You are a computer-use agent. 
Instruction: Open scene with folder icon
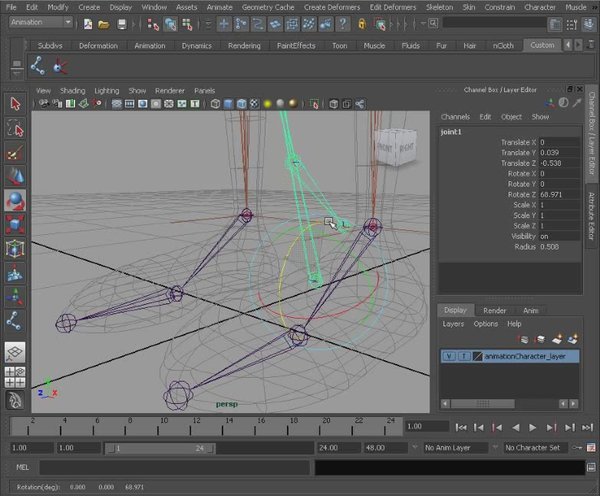[x=104, y=22]
